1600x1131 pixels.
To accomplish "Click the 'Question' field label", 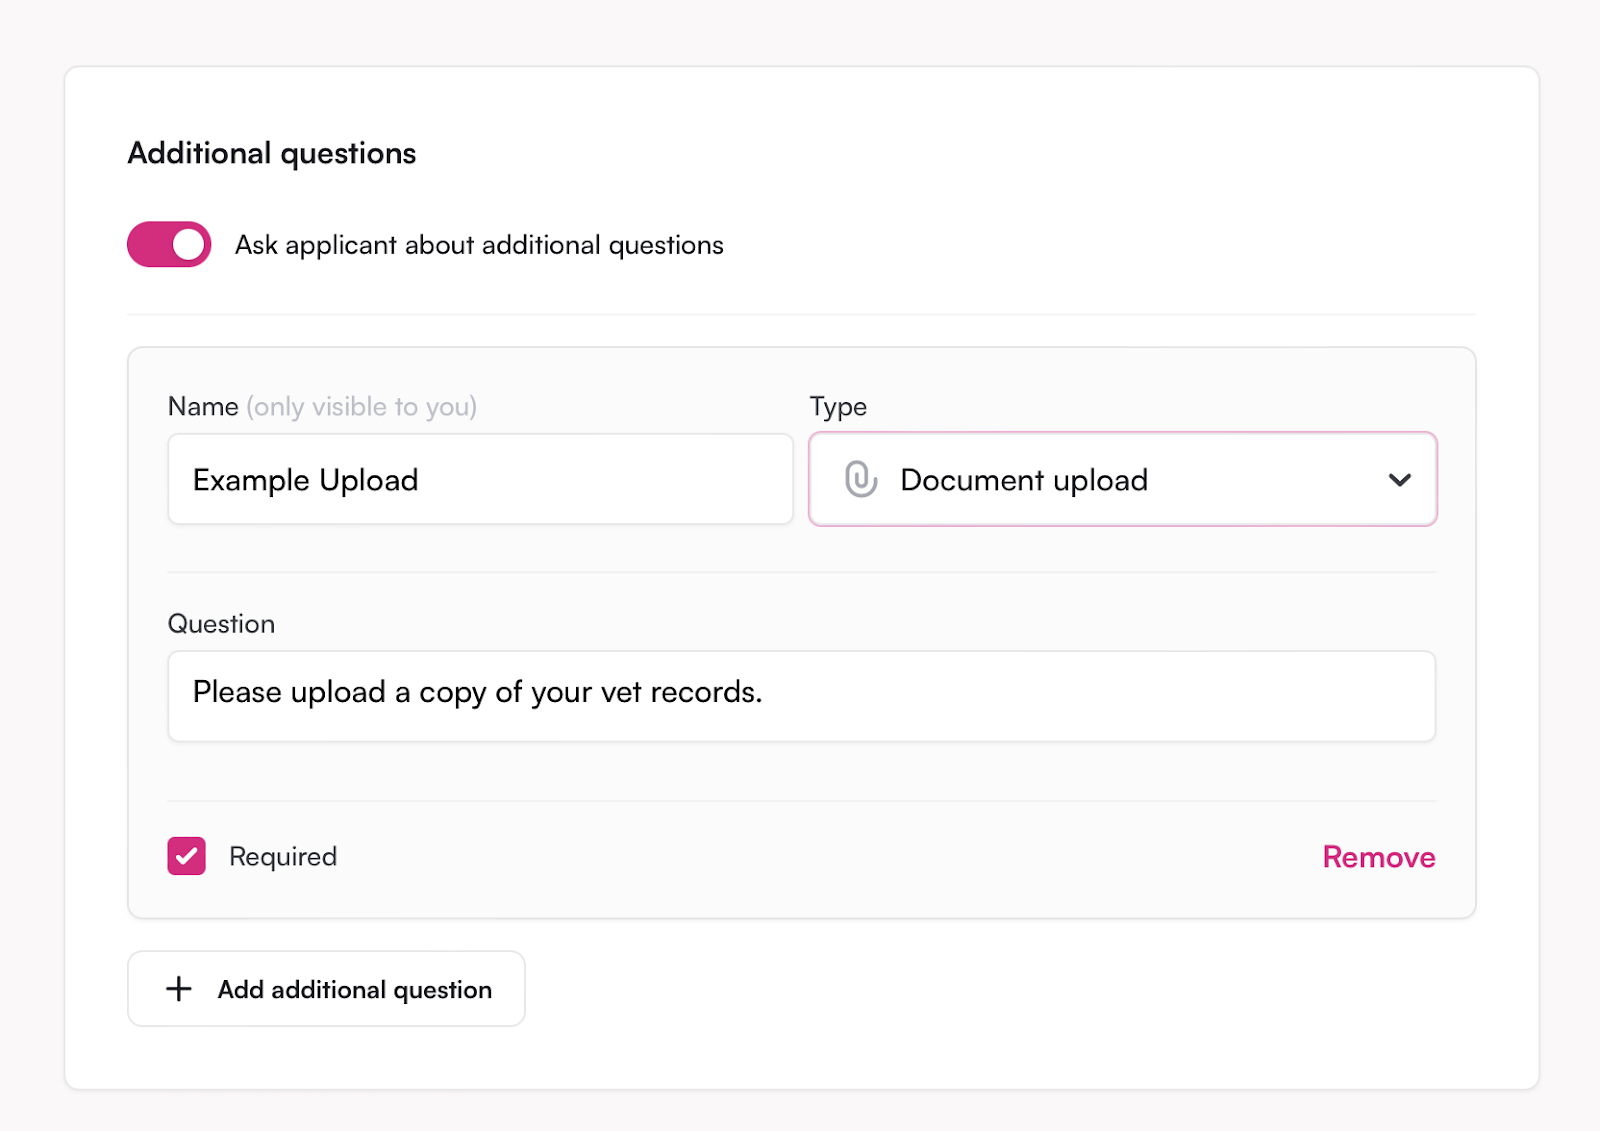I will pos(221,624).
